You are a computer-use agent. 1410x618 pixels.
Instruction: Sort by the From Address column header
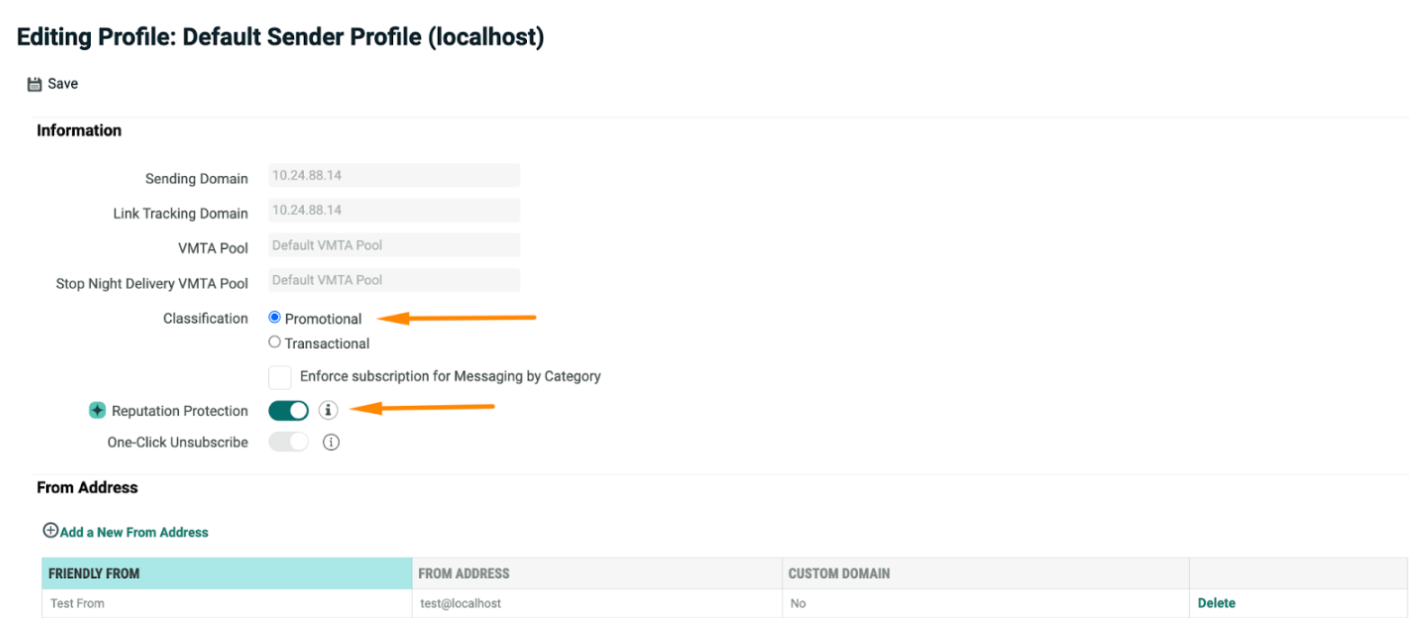point(464,574)
